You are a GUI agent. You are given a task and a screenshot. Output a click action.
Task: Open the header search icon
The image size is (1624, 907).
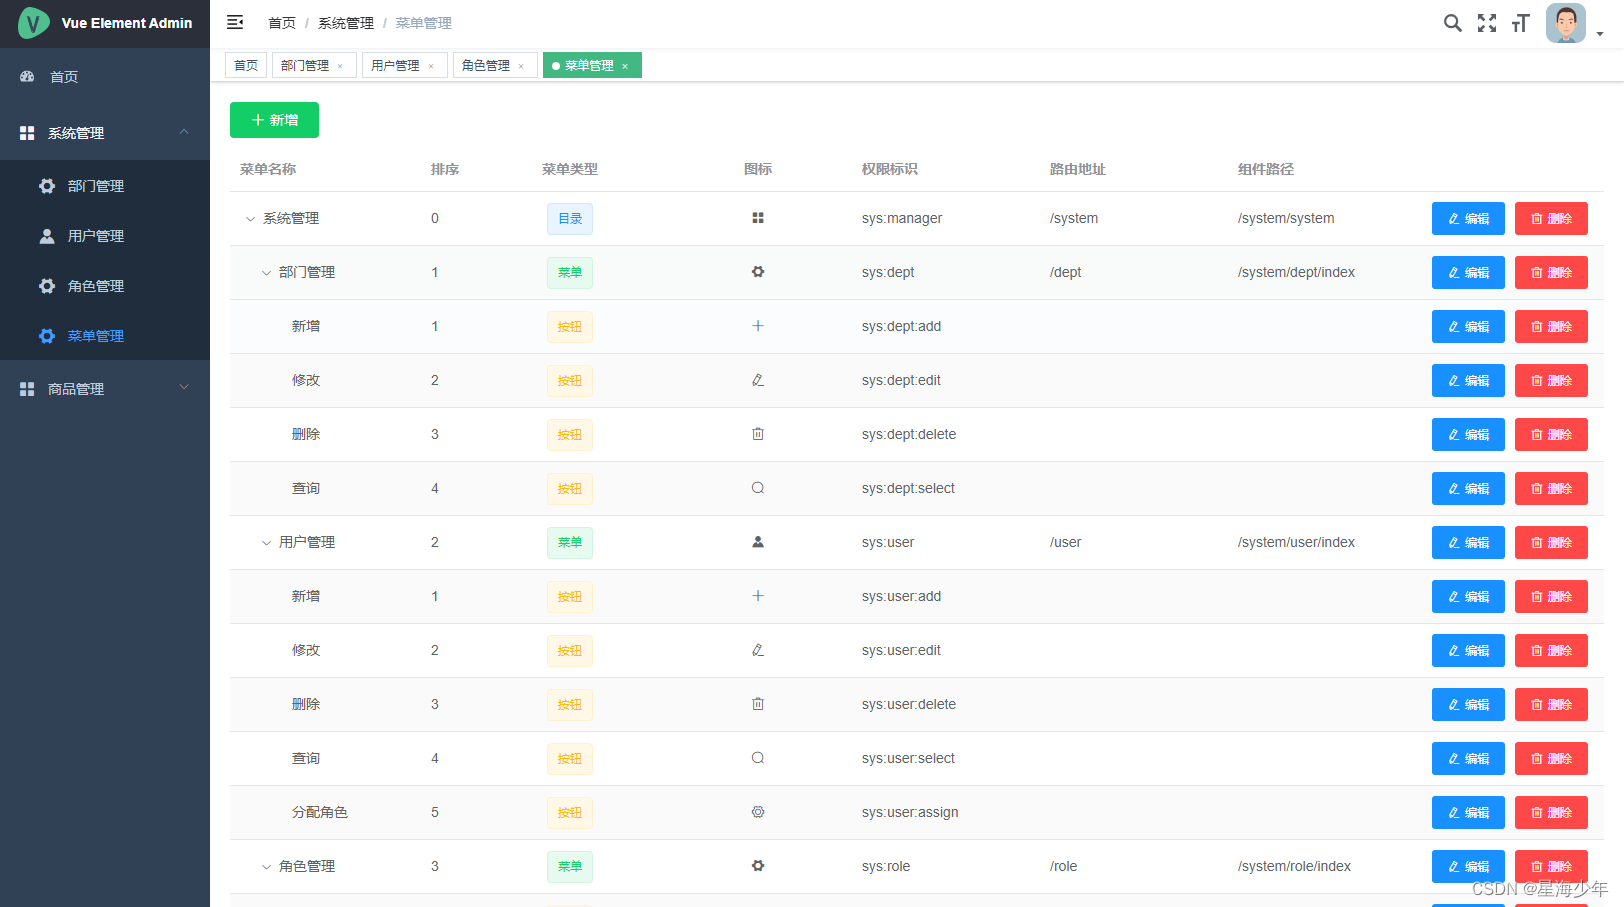click(1453, 23)
